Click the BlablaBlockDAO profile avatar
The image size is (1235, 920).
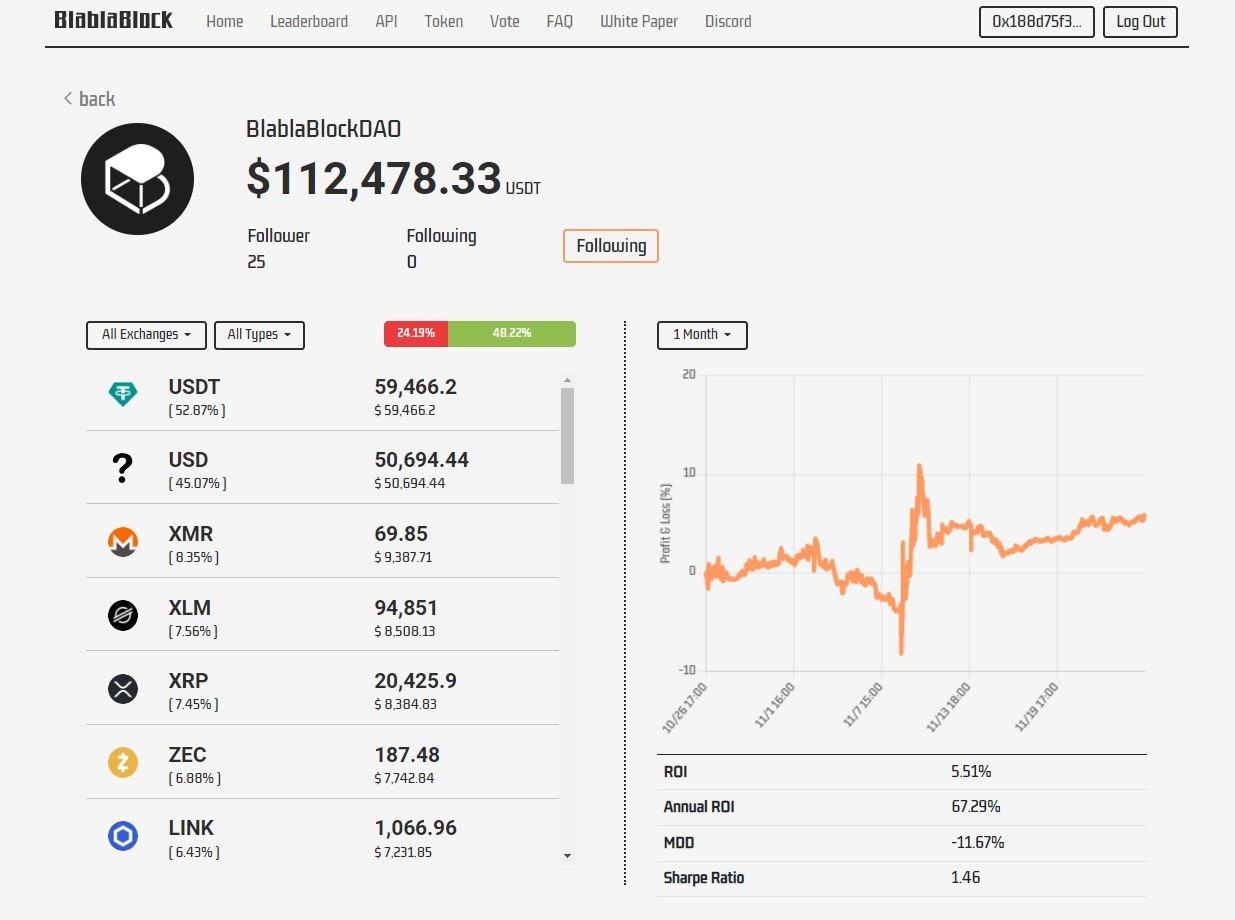point(137,179)
